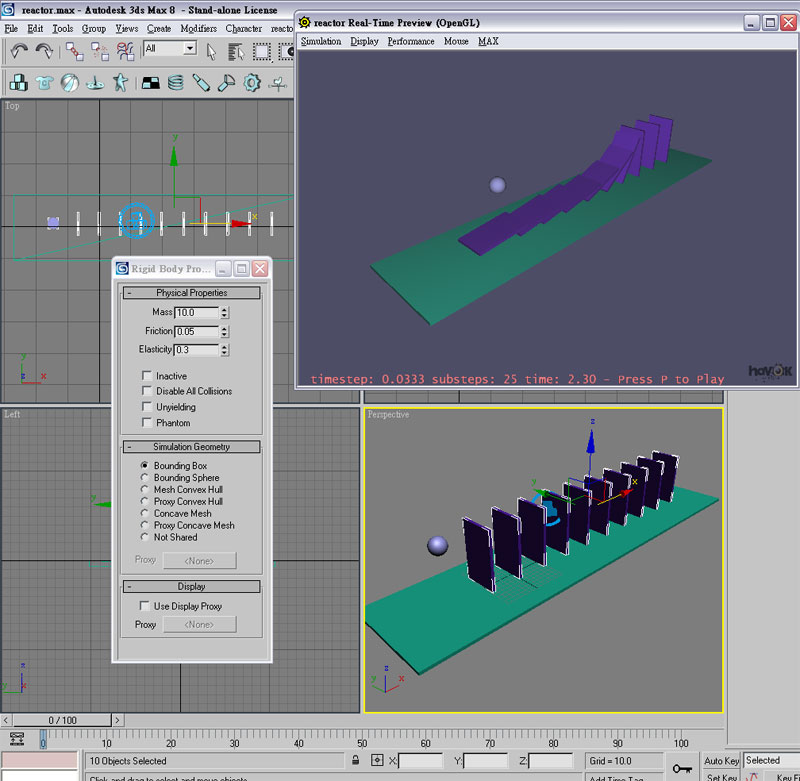The image size is (800, 781).
Task: Open the File menu
Action: [11, 29]
